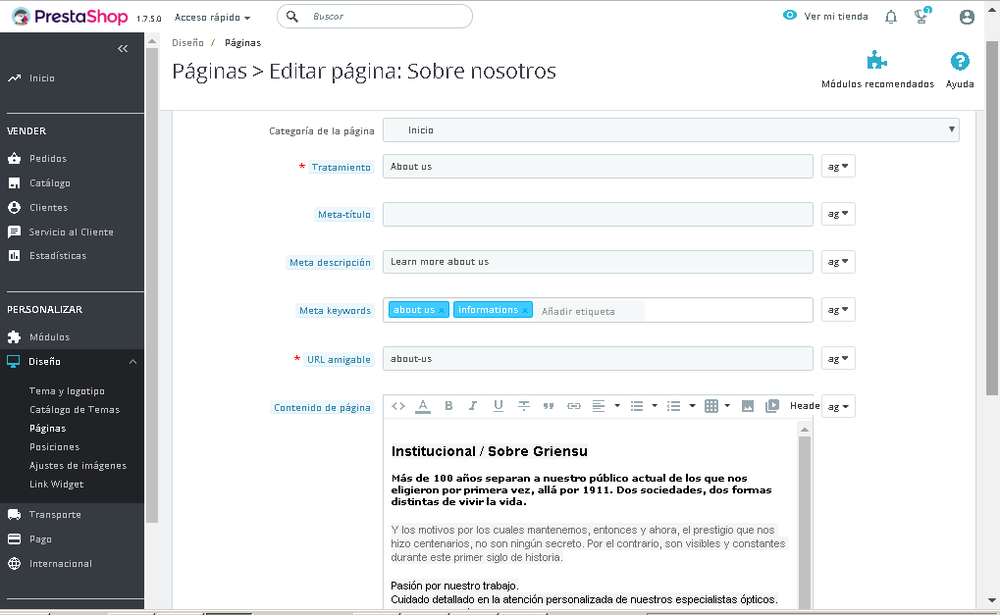Insert media from editor toolbar

[x=772, y=406]
